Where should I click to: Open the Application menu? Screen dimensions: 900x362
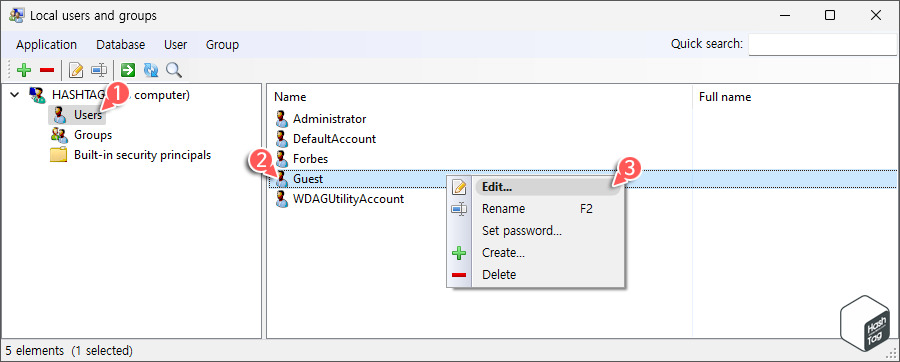[x=46, y=45]
